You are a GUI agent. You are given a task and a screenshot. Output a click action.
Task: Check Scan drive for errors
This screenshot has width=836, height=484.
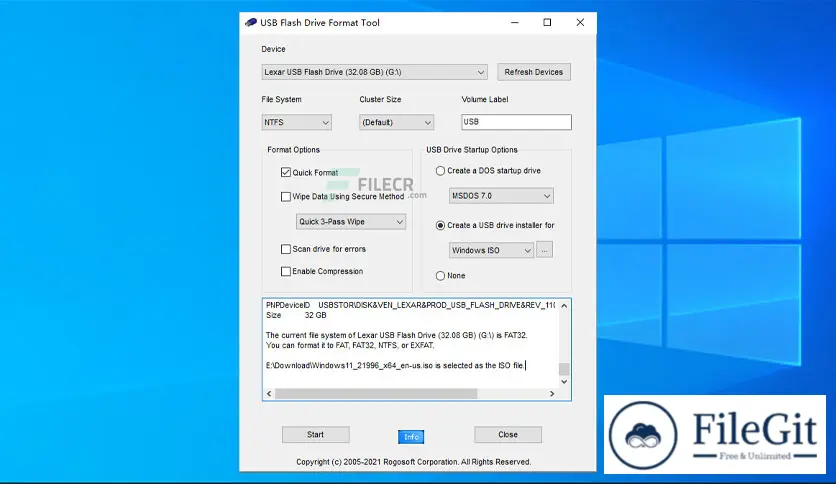286,249
